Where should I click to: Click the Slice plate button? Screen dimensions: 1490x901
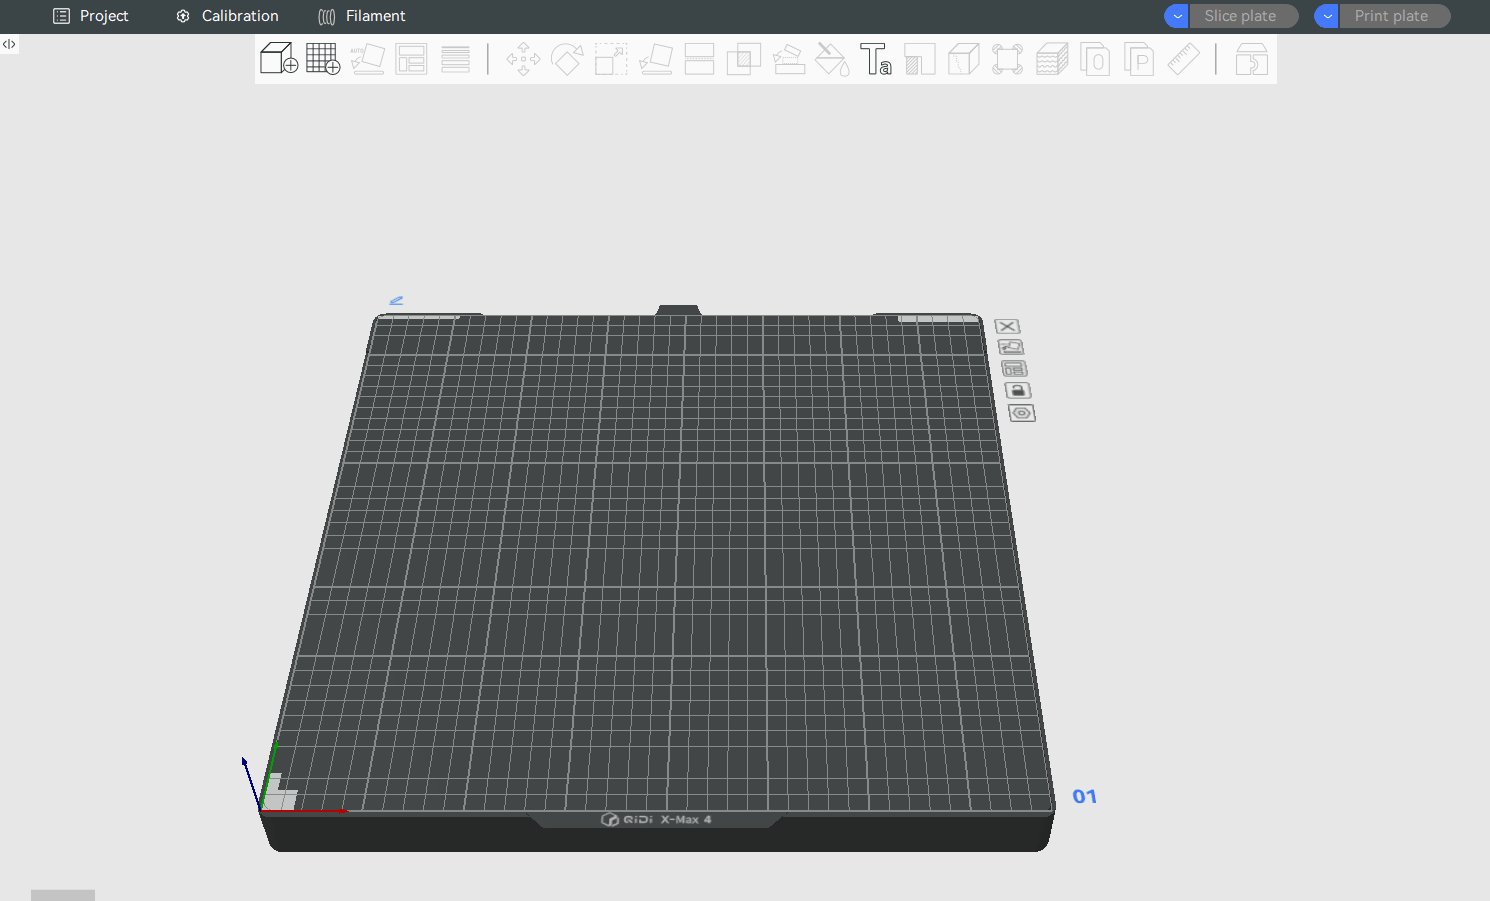pyautogui.click(x=1243, y=16)
